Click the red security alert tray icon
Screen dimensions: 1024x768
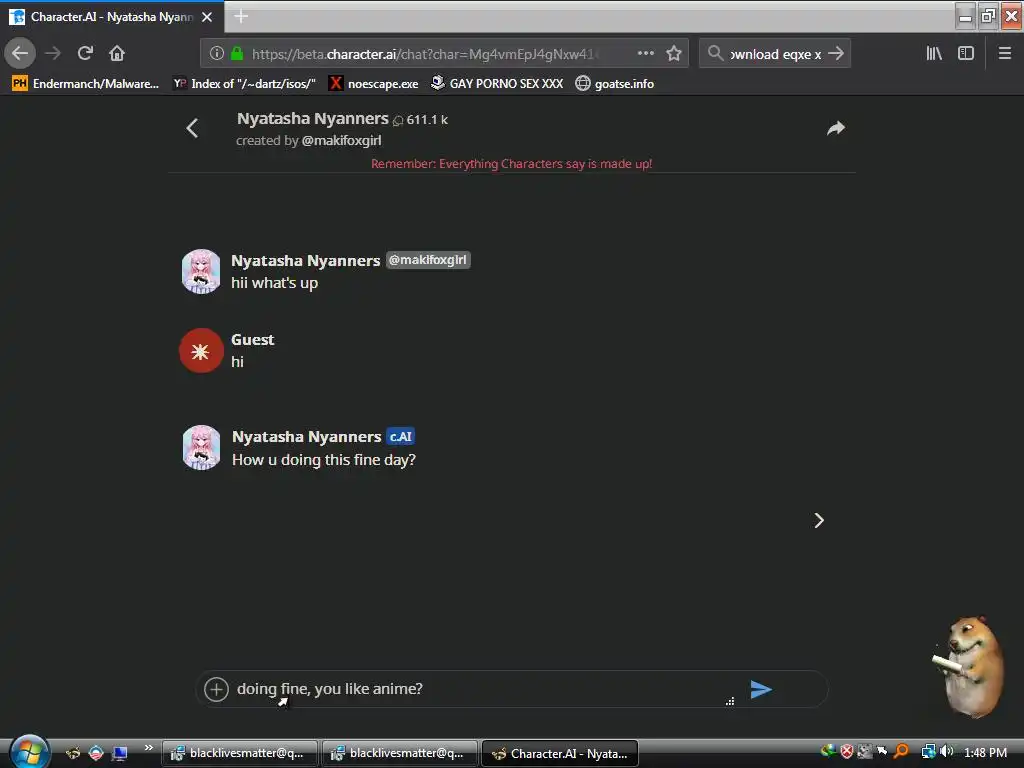pos(847,752)
